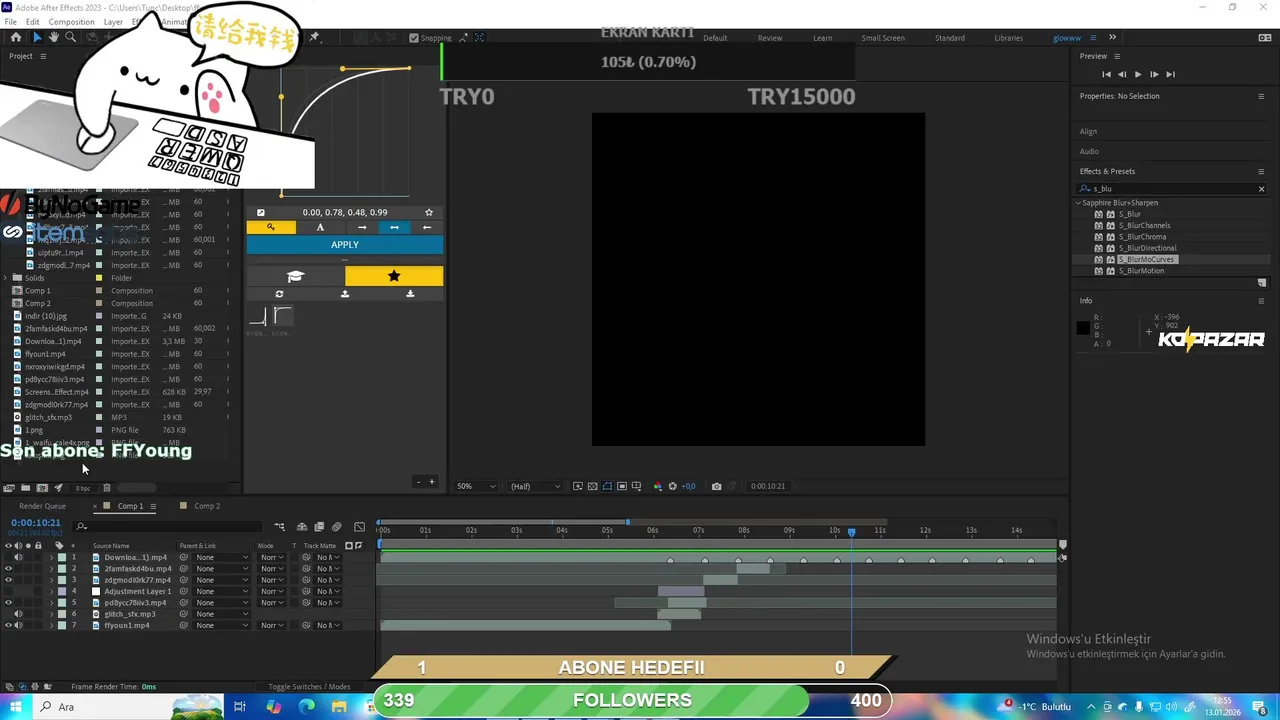Screen dimensions: 1280x720
Task: Take viewer snapshot with camera icon
Action: point(716,486)
